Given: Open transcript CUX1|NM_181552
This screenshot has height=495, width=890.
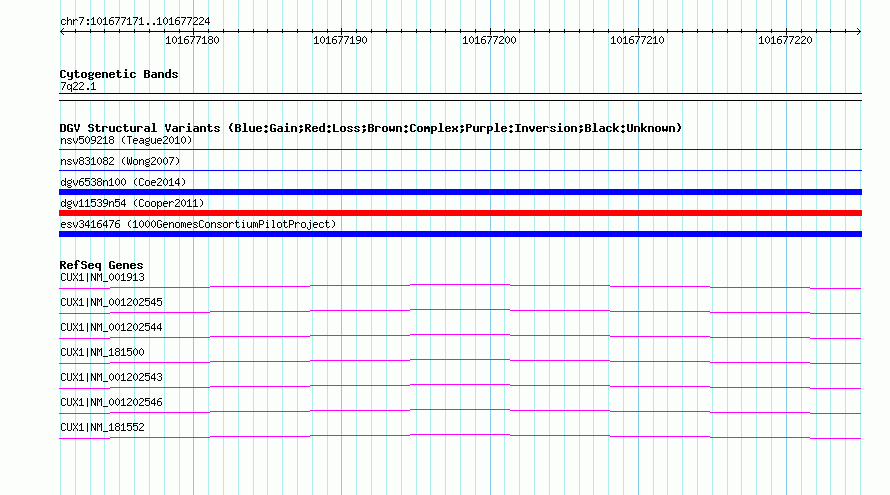Looking at the screenshot, I should point(102,427).
